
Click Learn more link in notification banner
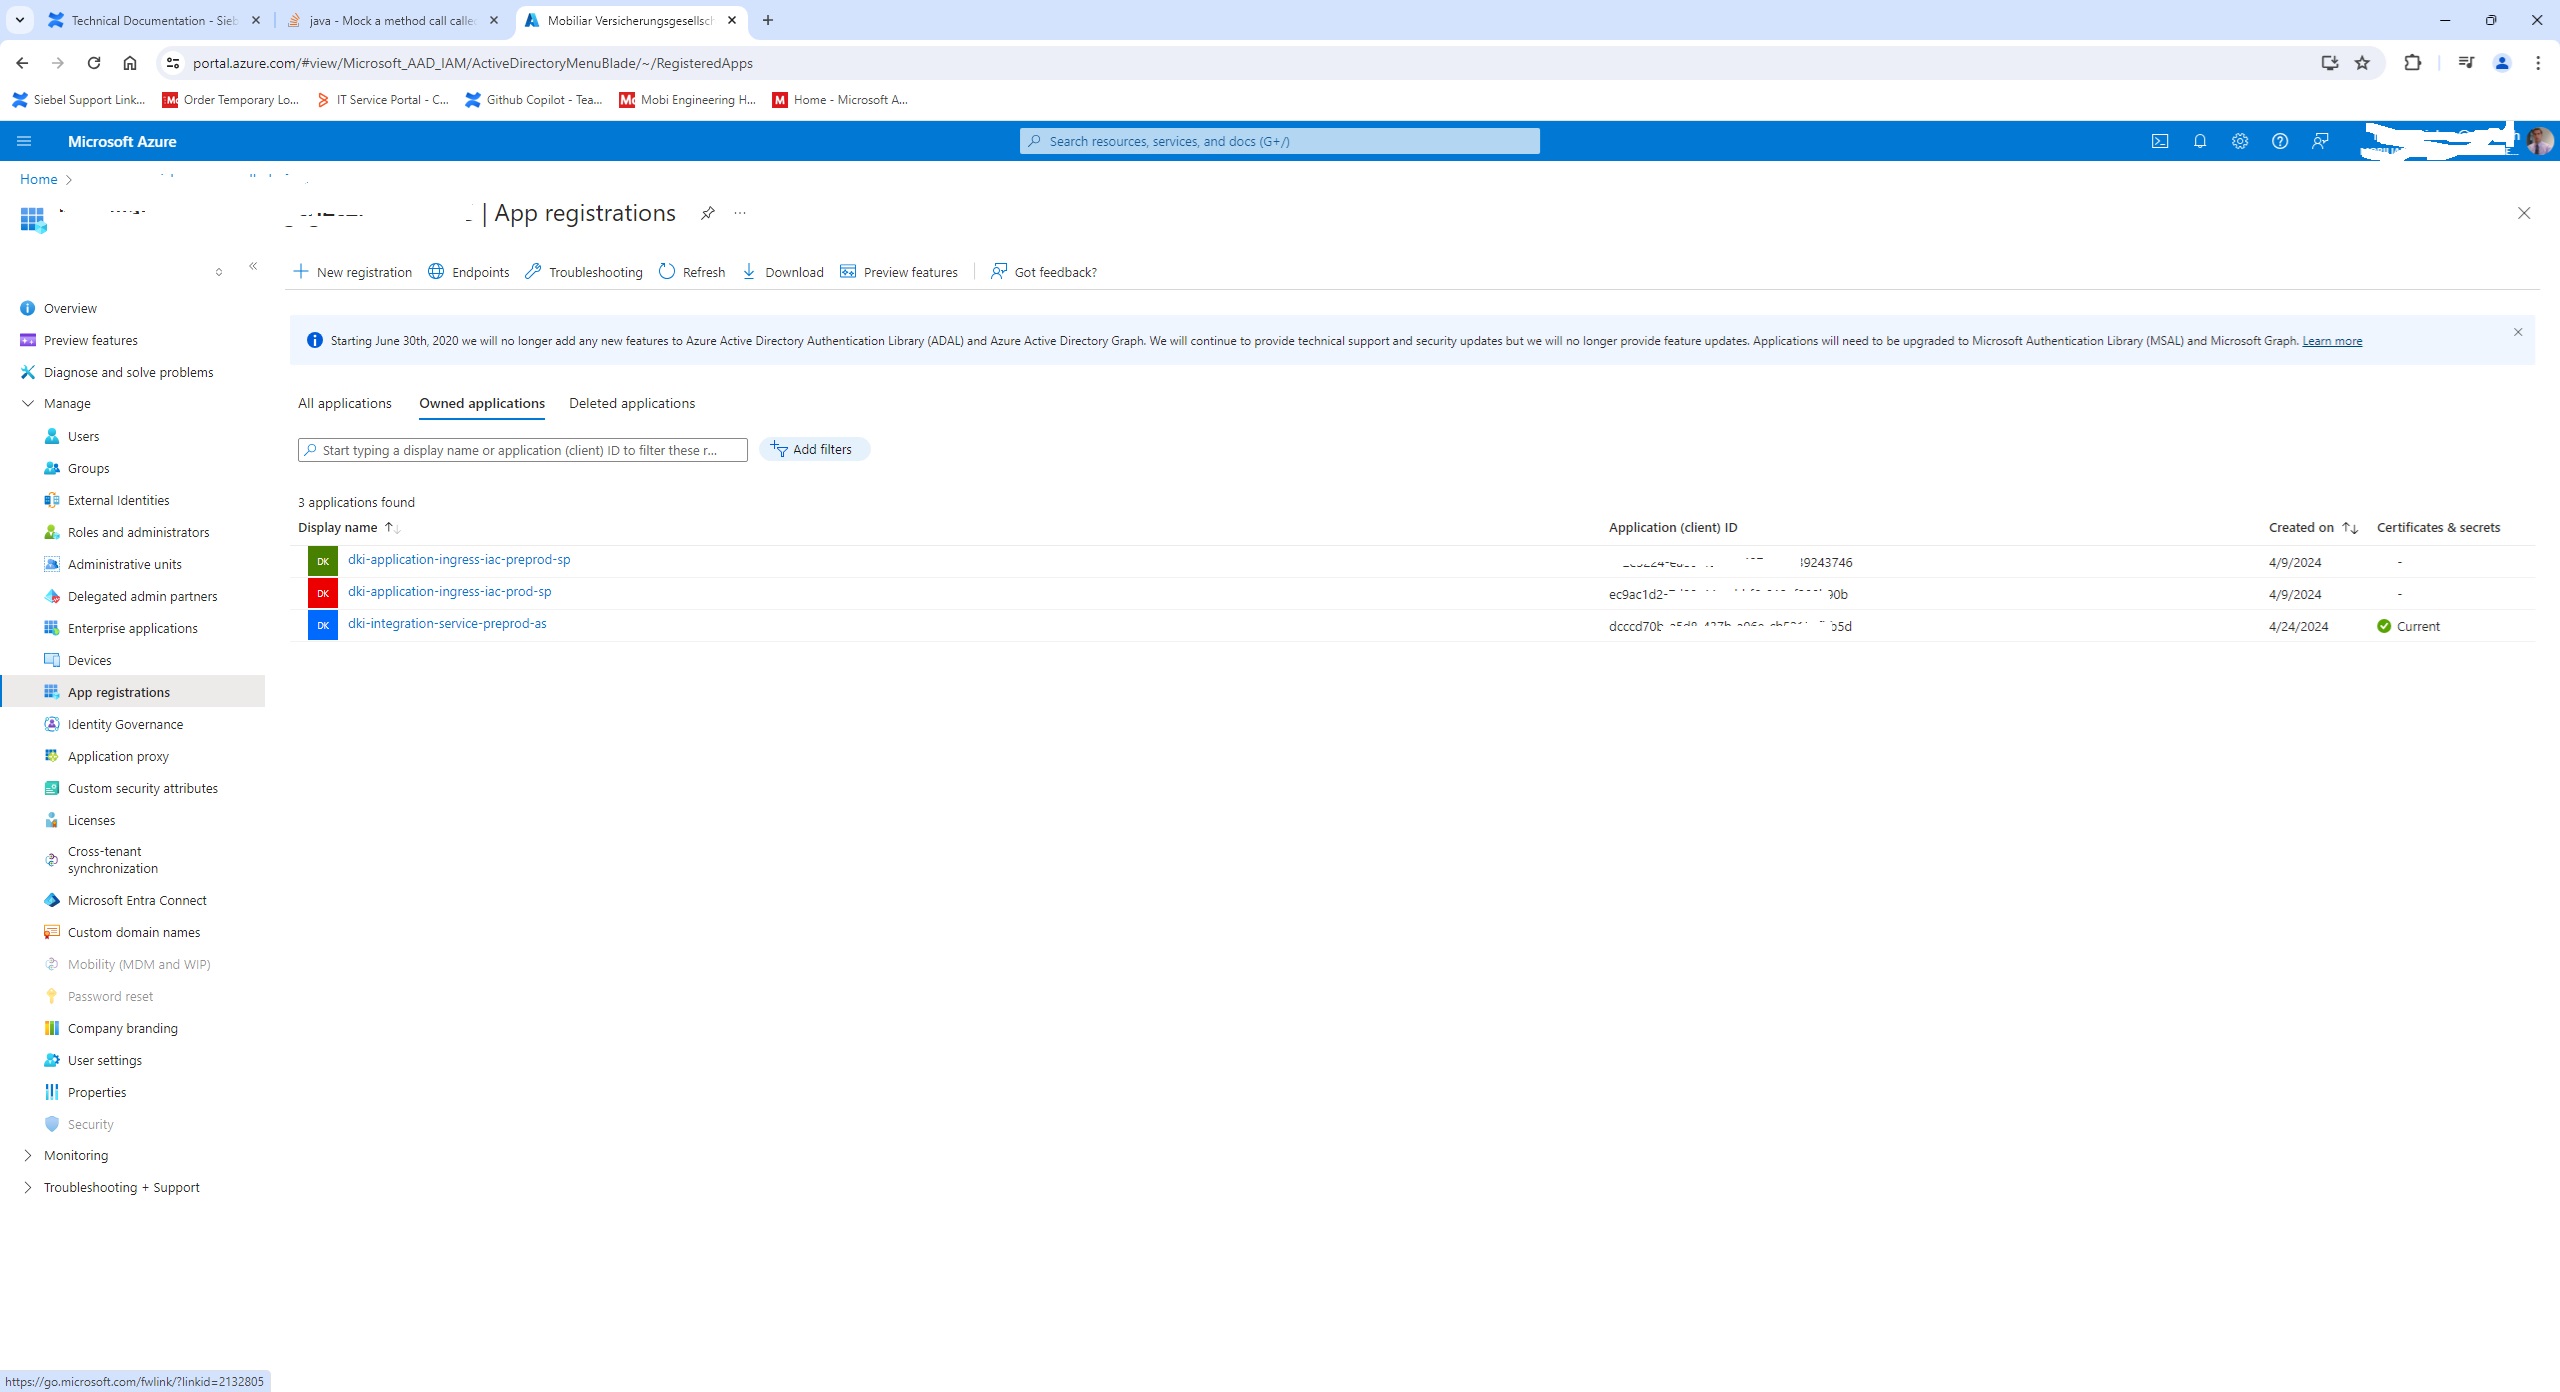[x=2332, y=339]
